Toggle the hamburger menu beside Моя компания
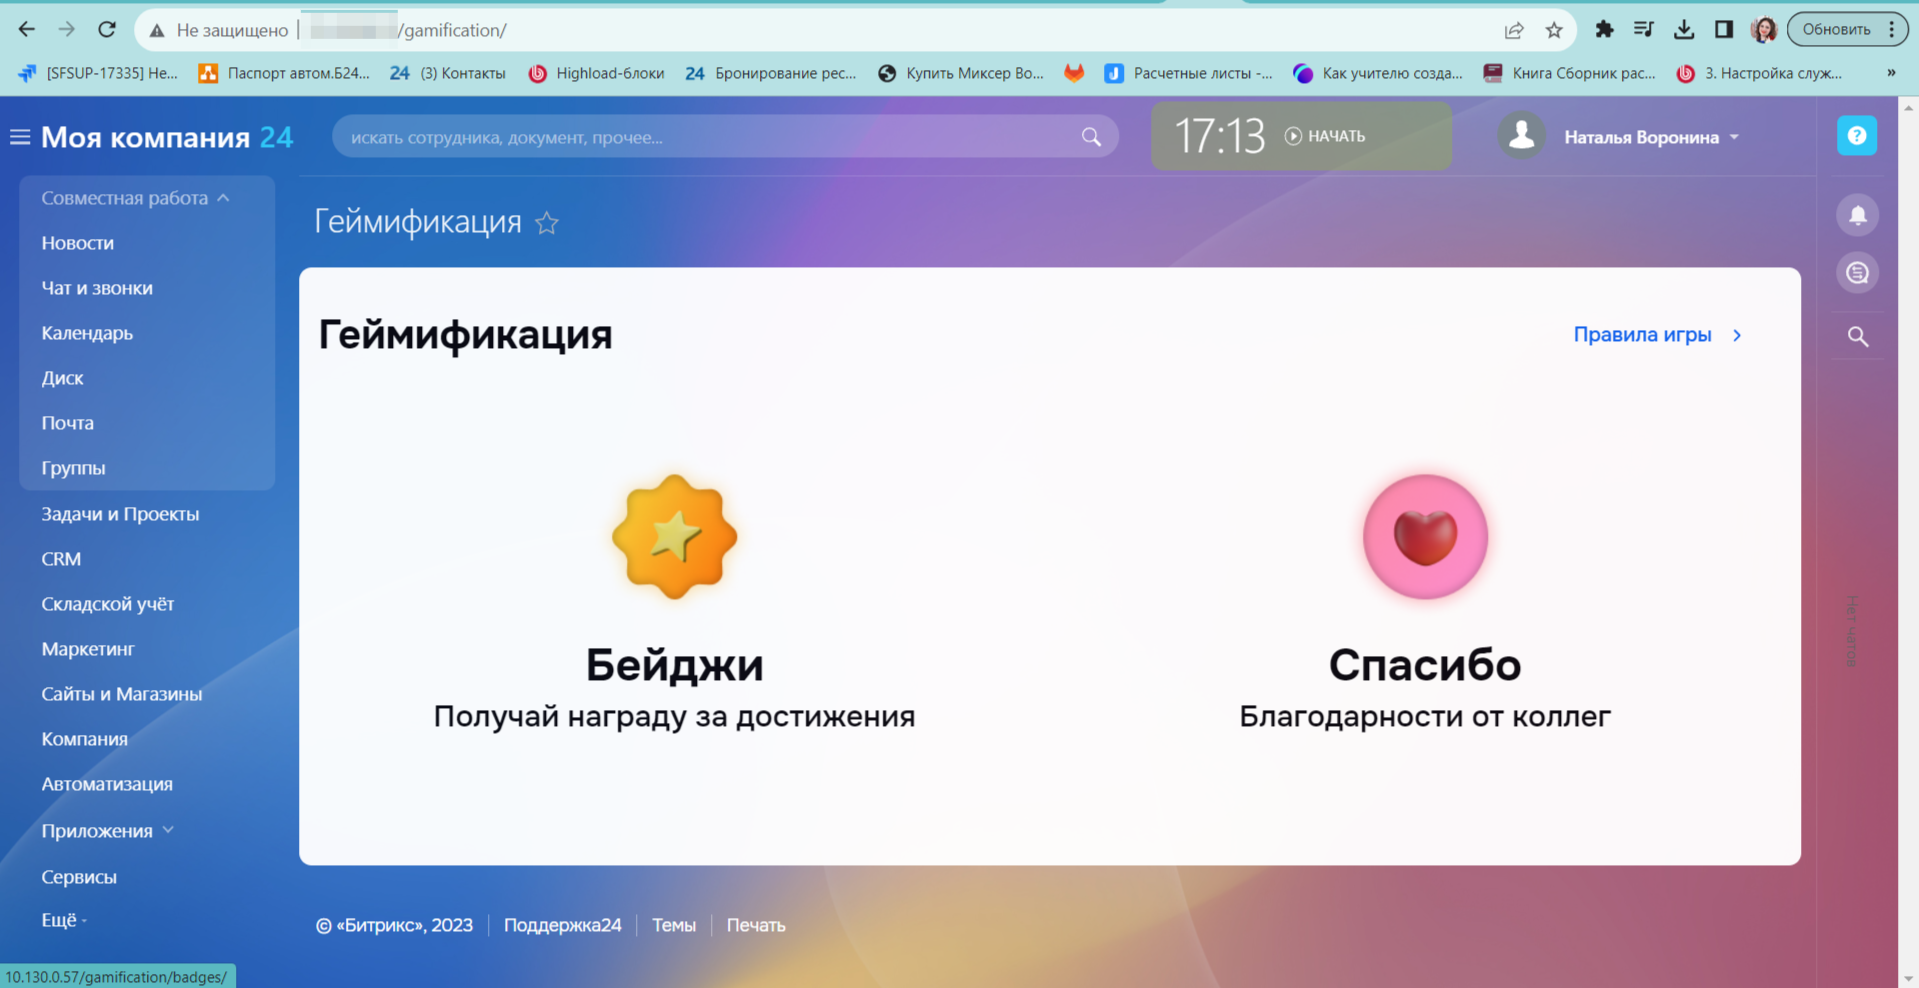 (20, 137)
